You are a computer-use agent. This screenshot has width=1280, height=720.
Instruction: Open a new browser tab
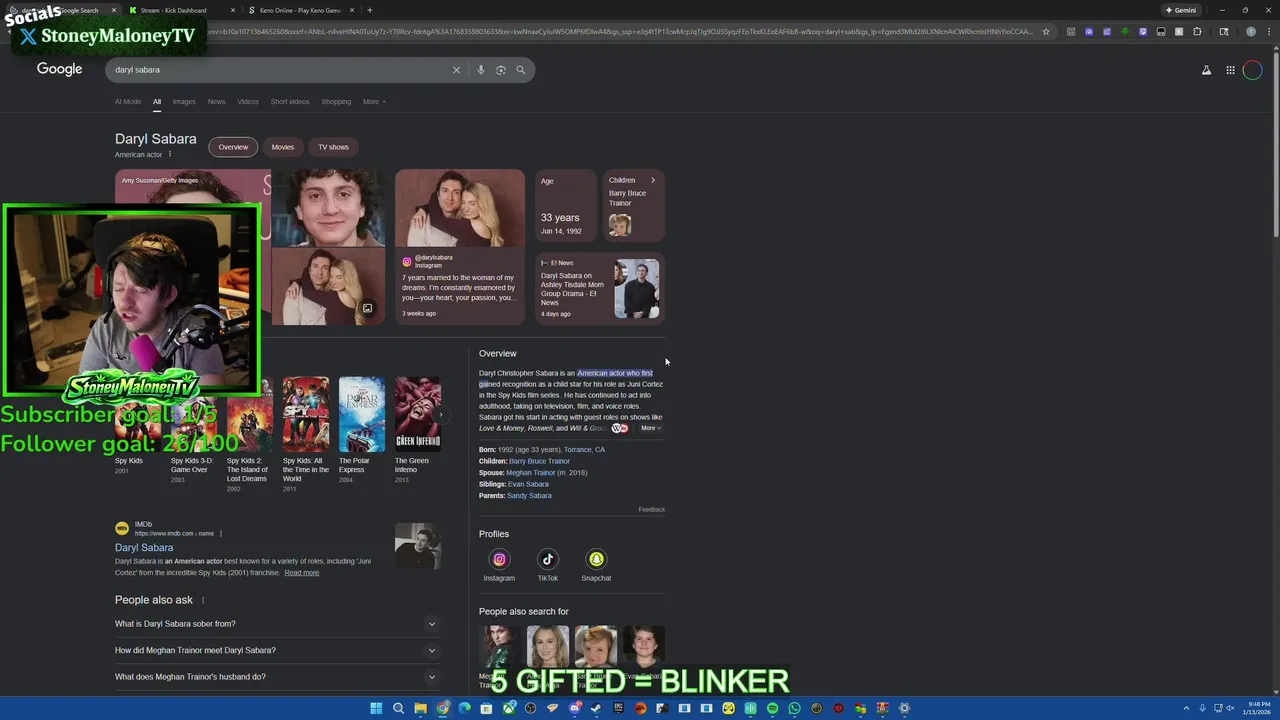pos(370,10)
